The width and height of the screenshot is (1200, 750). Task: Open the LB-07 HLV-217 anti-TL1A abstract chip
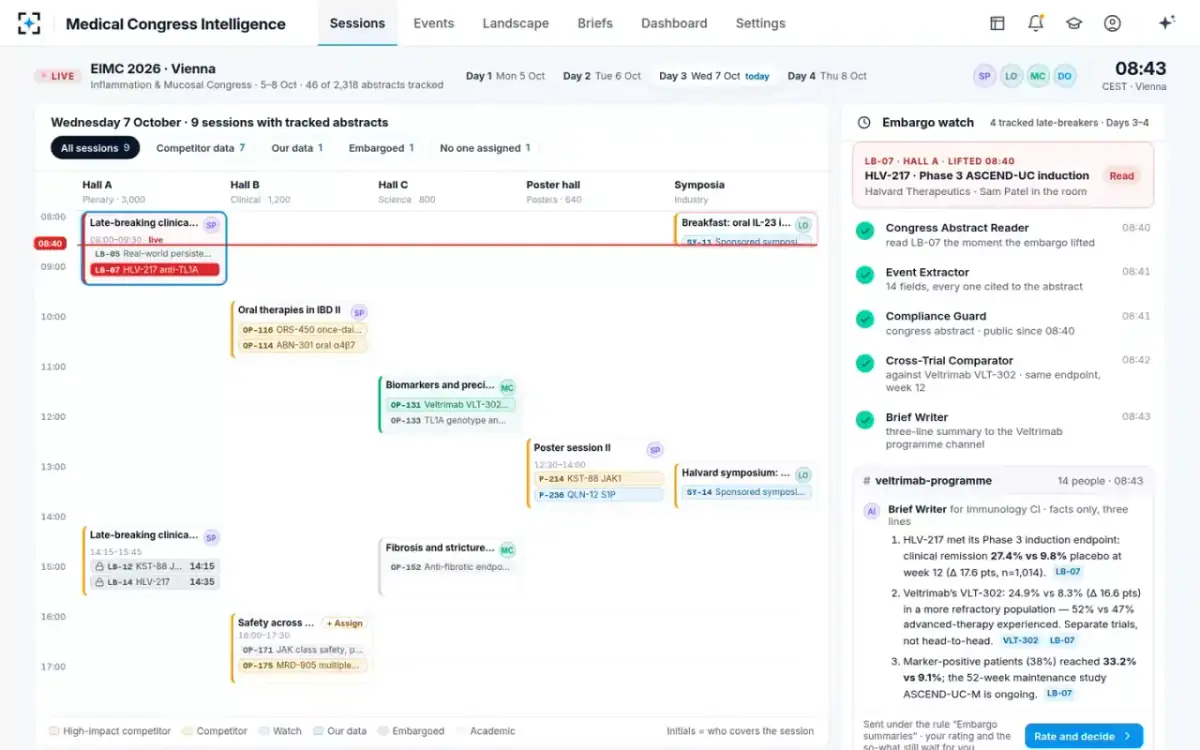(155, 270)
